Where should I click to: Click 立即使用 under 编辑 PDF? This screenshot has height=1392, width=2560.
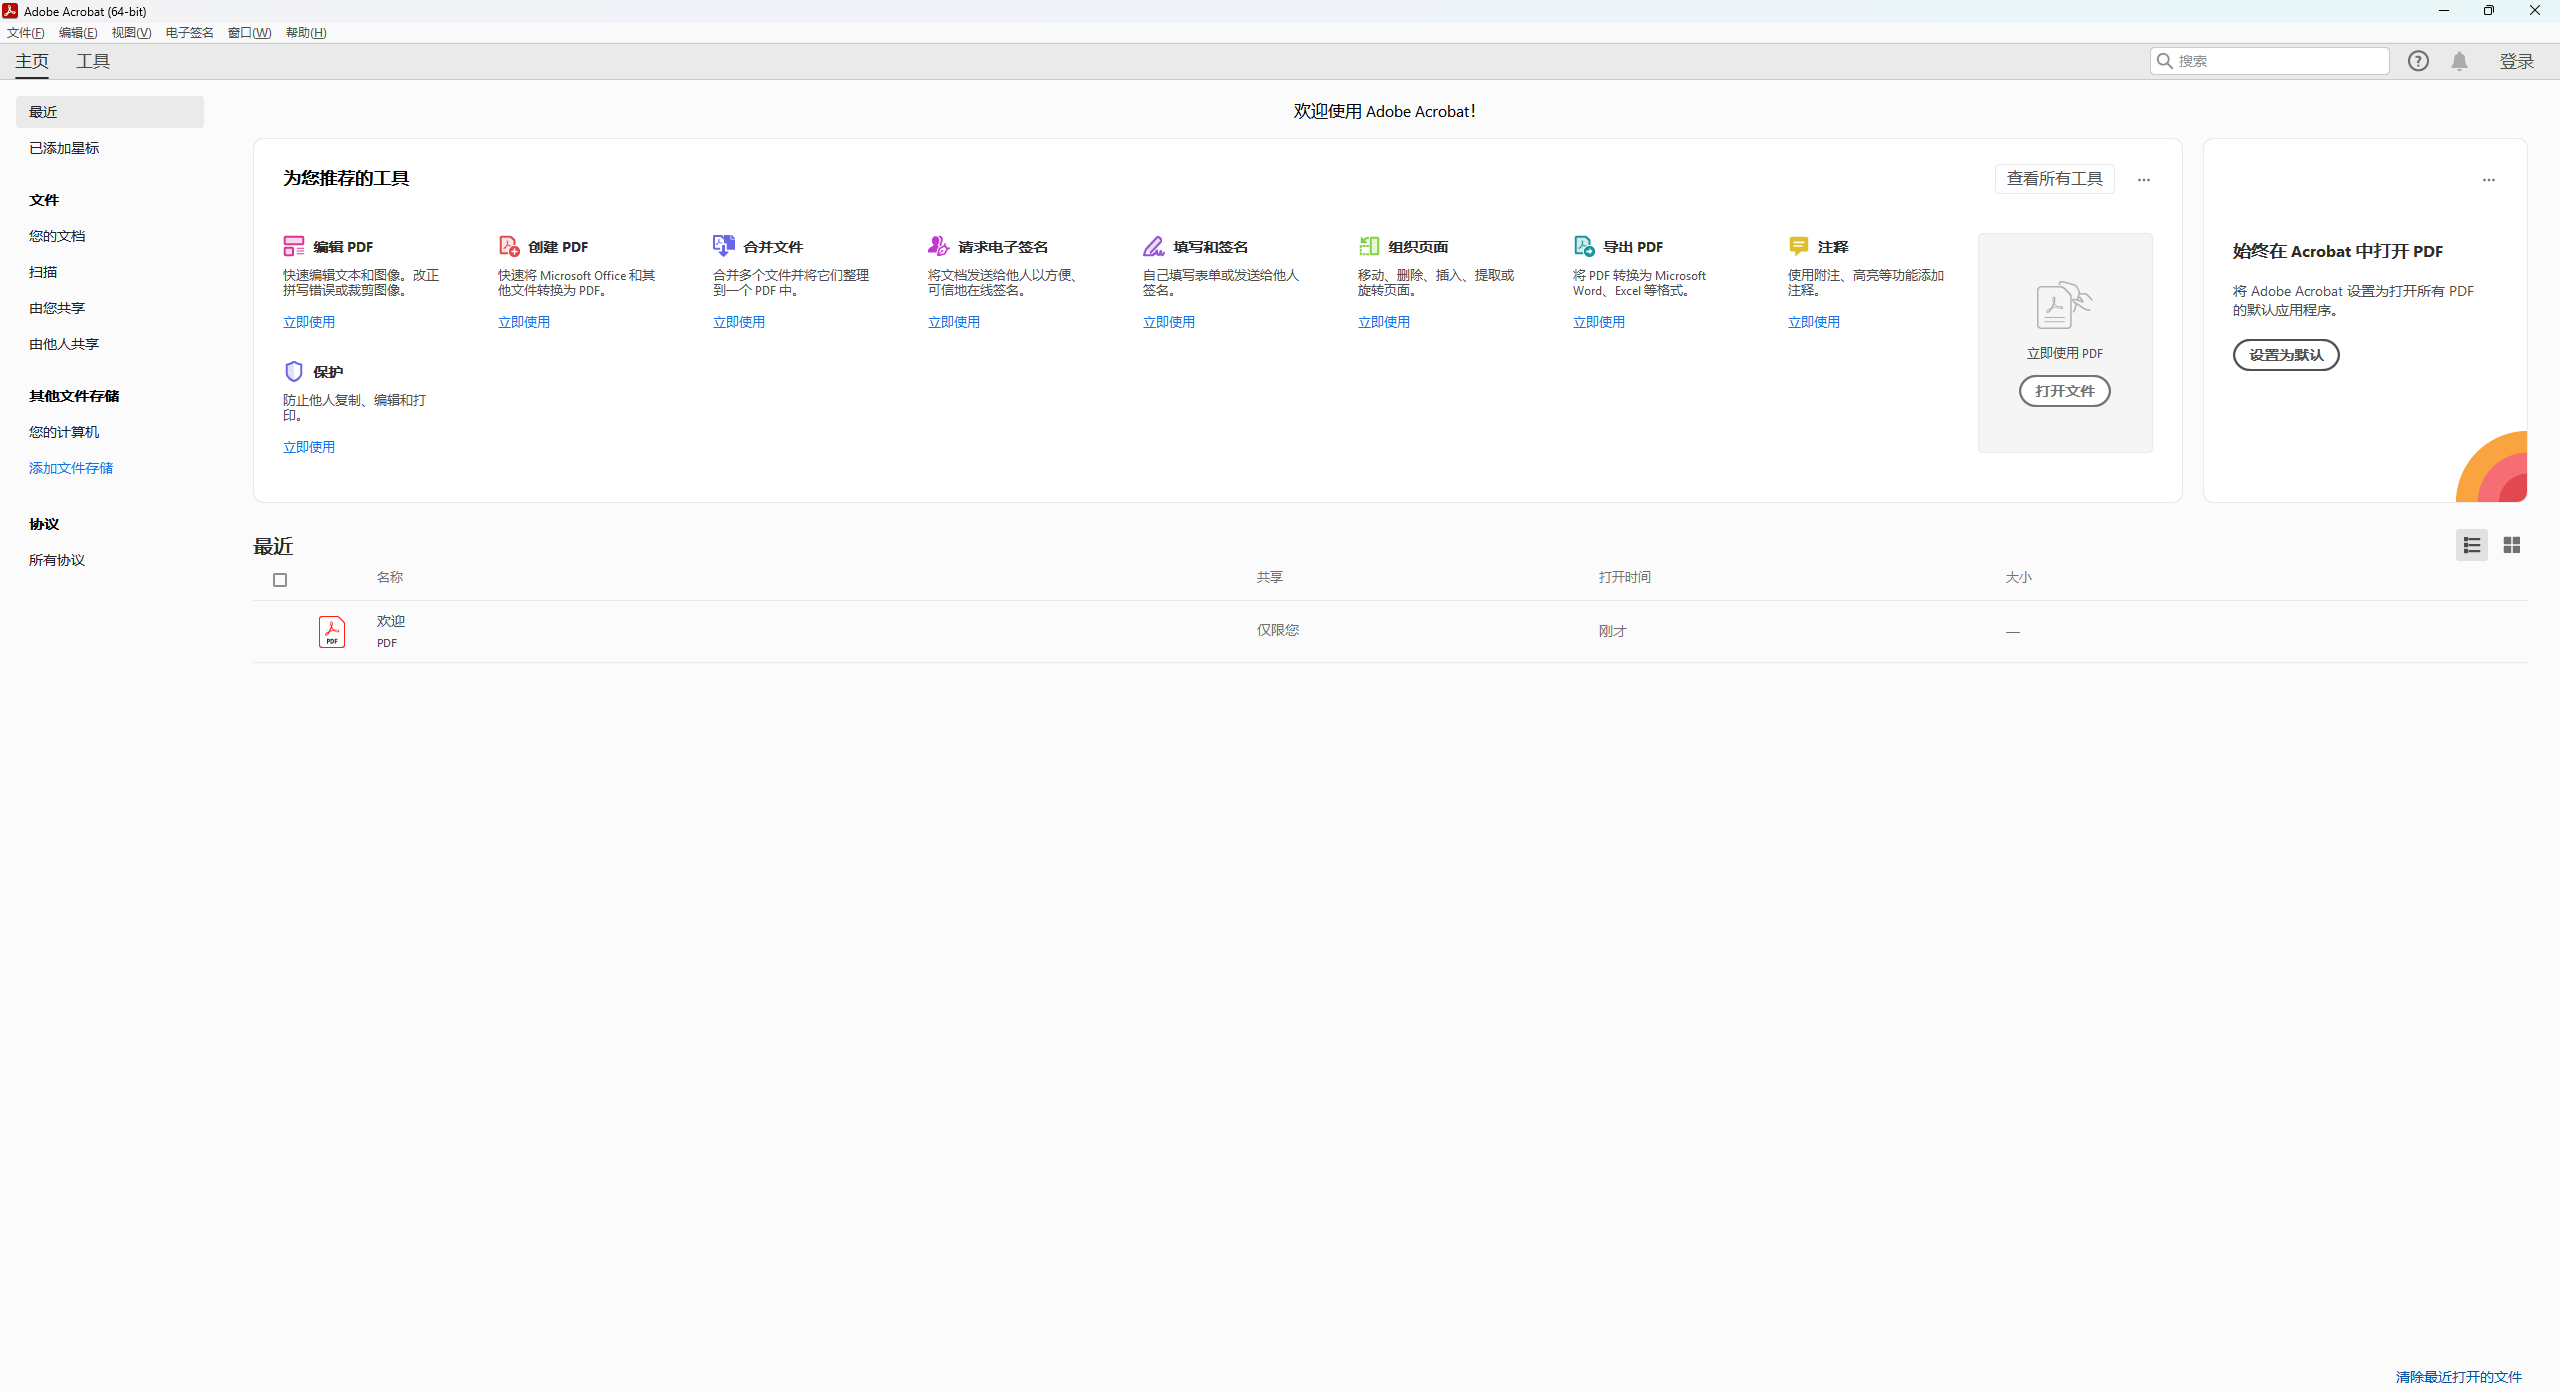tap(309, 322)
